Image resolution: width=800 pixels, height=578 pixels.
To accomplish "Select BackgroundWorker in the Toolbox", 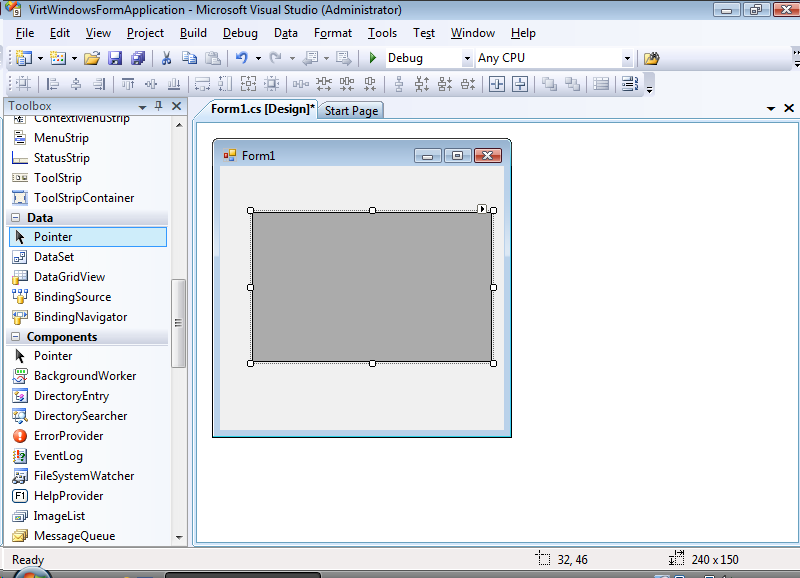I will (x=85, y=376).
